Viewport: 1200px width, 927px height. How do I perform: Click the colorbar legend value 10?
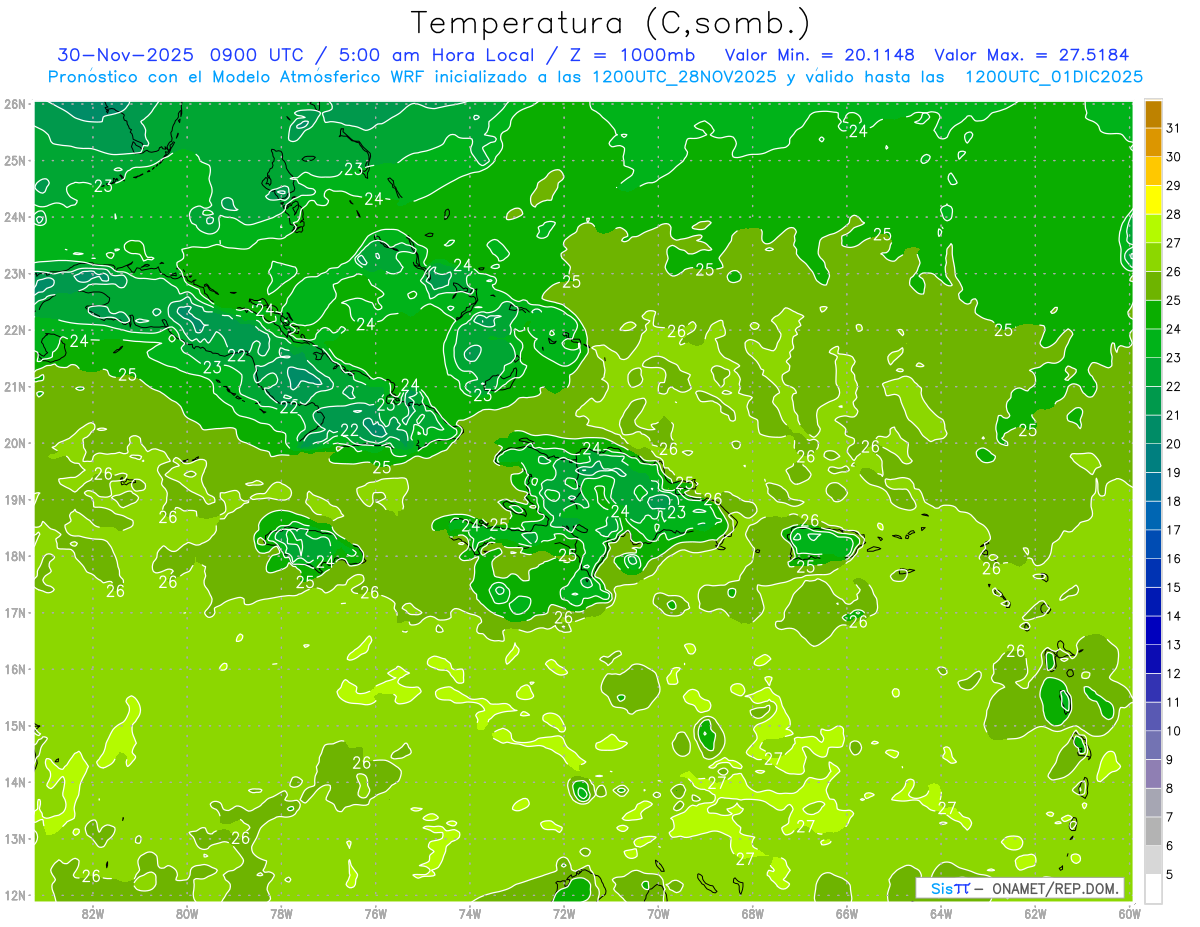1174,731
